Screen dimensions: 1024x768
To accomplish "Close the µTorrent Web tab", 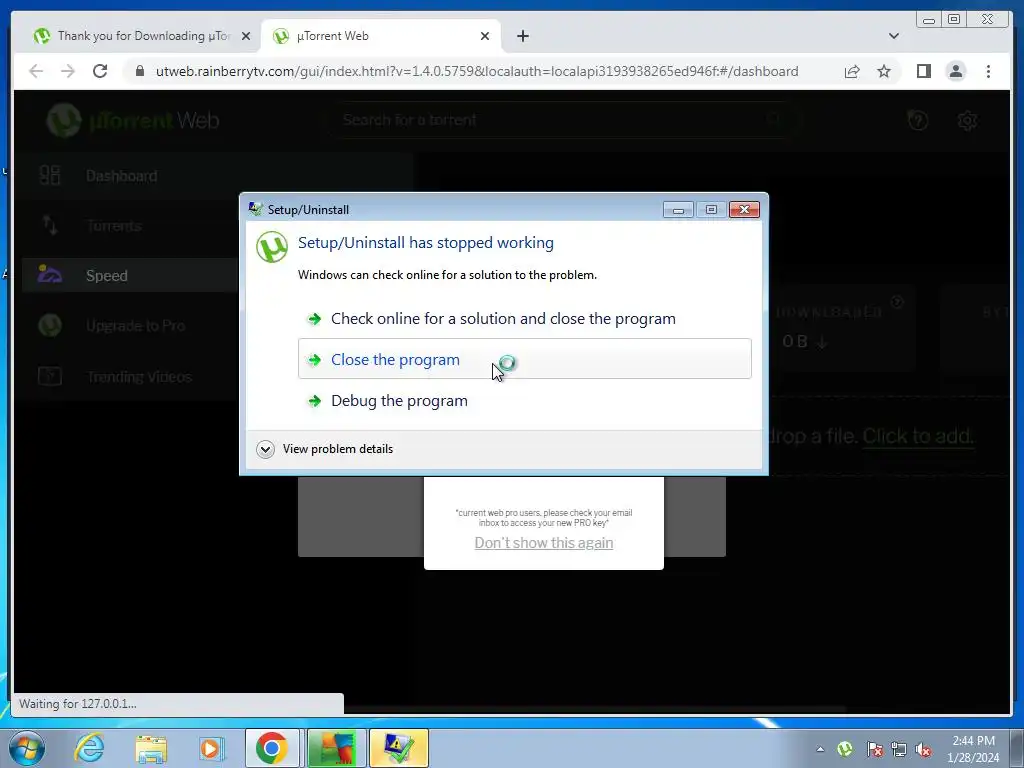I will point(485,36).
